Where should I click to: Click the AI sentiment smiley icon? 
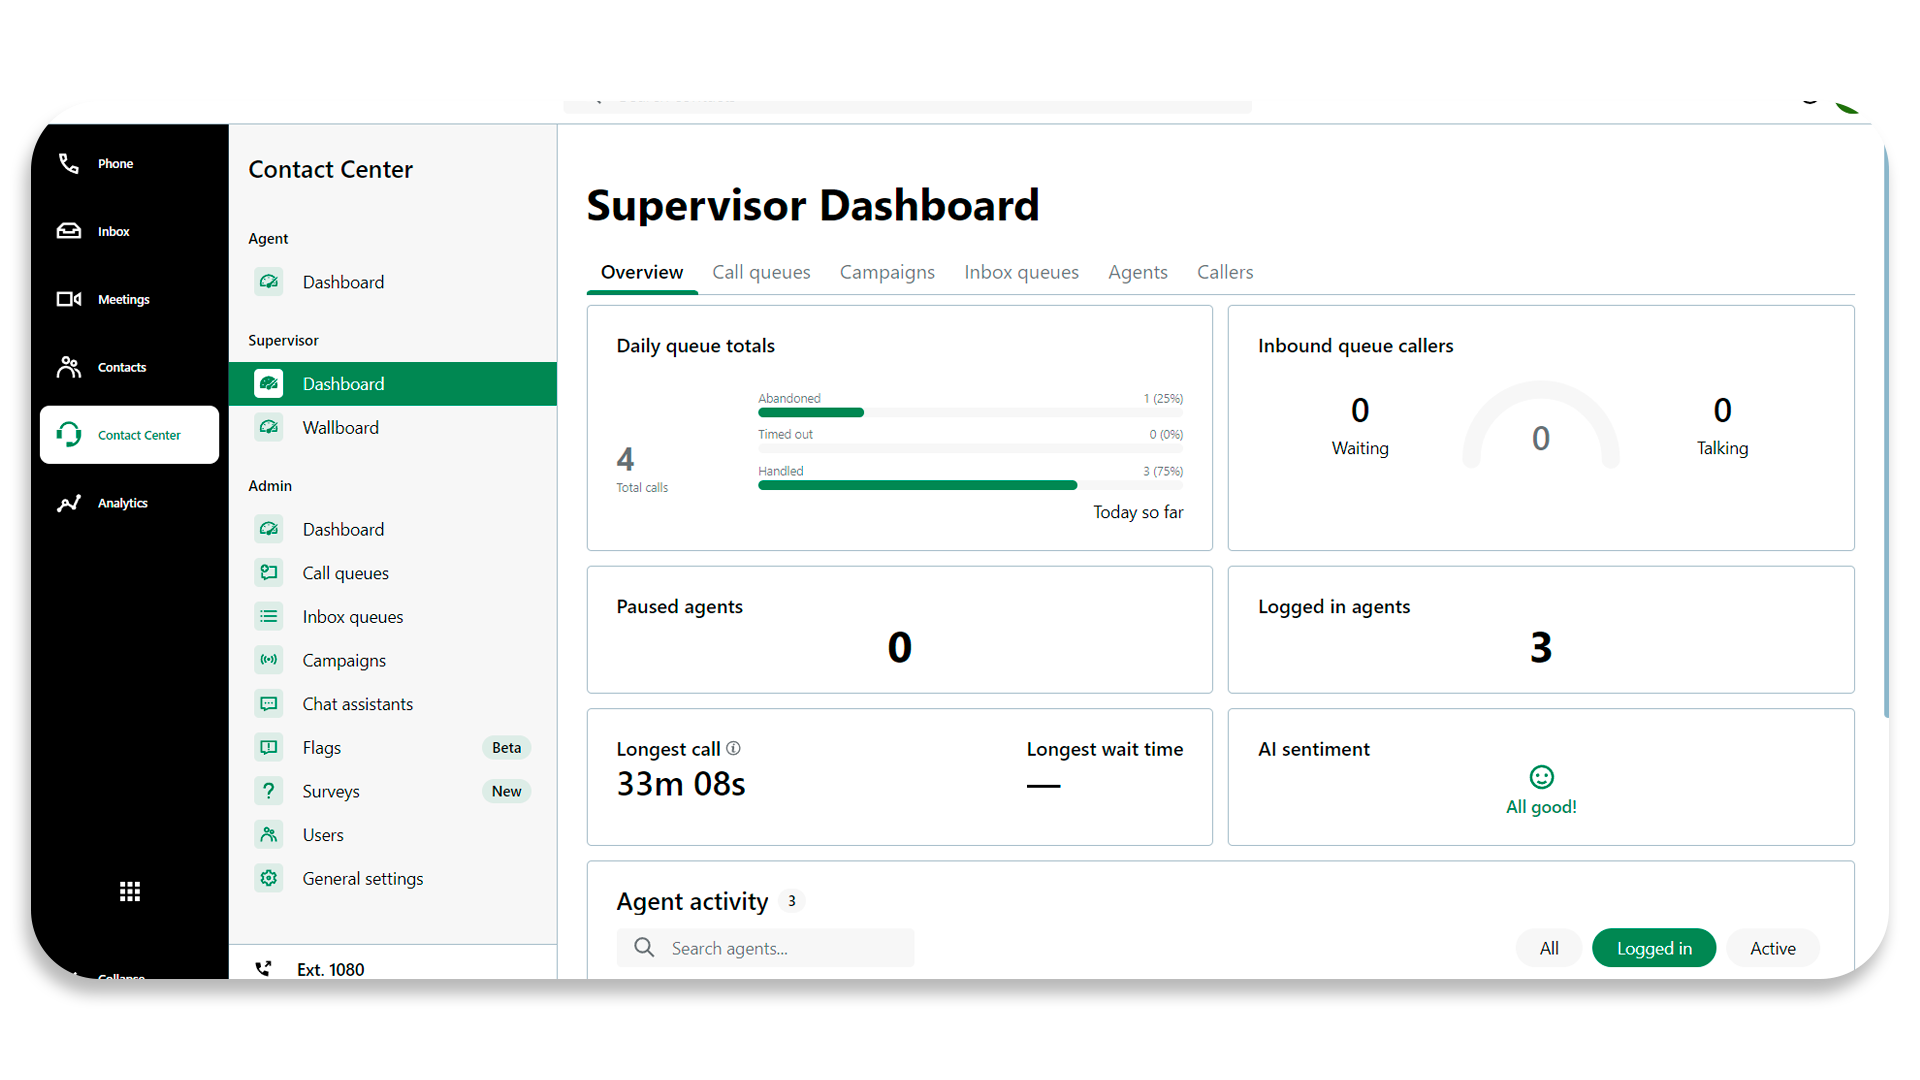coord(1541,777)
